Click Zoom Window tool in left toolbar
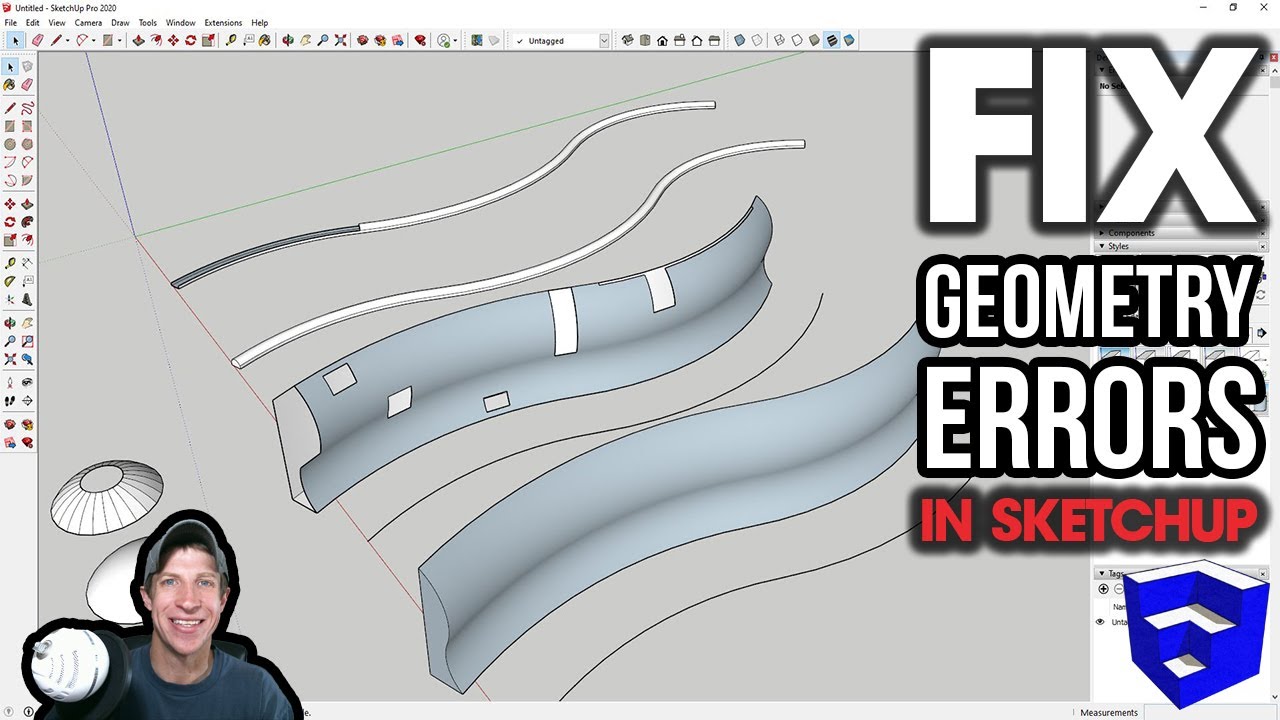This screenshot has height=720, width=1280. pyautogui.click(x=27, y=341)
